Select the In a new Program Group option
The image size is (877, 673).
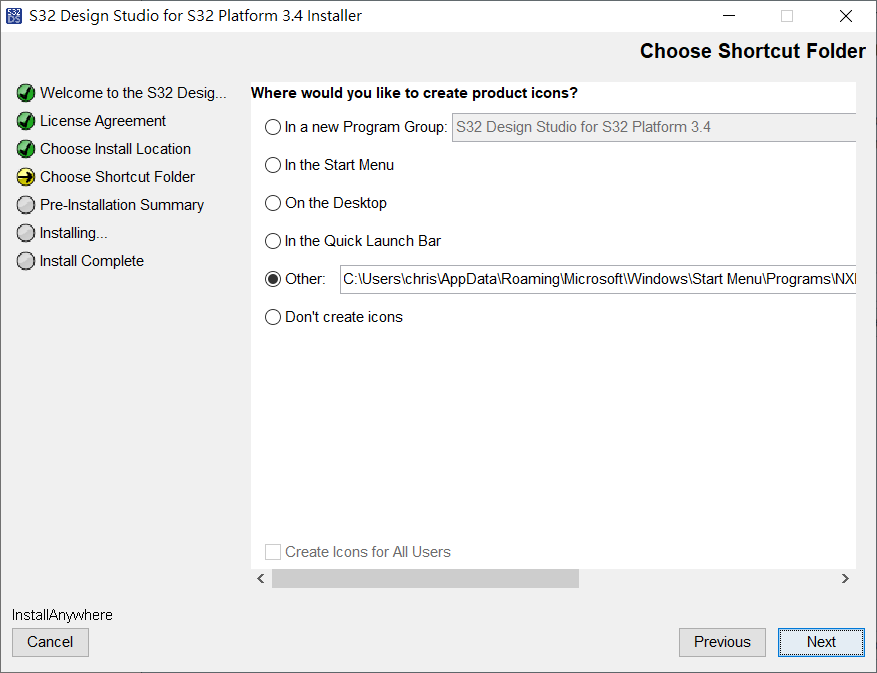pyautogui.click(x=273, y=127)
